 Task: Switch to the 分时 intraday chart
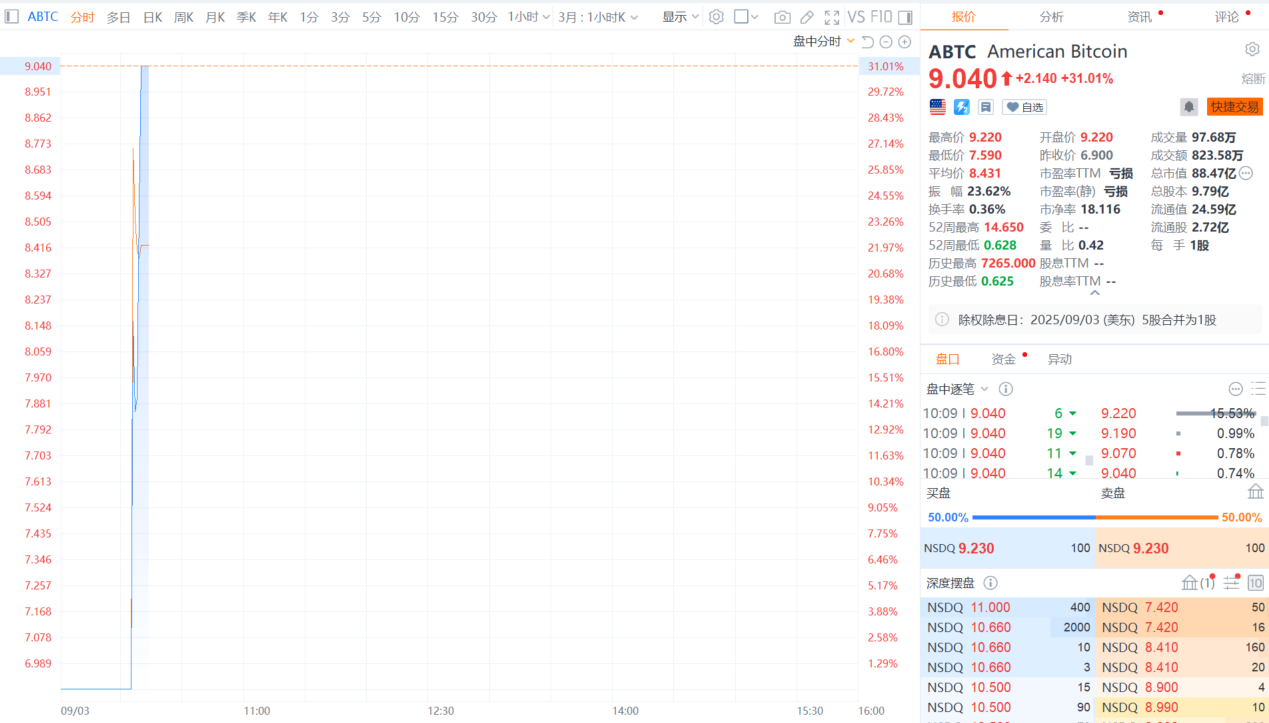coord(83,17)
